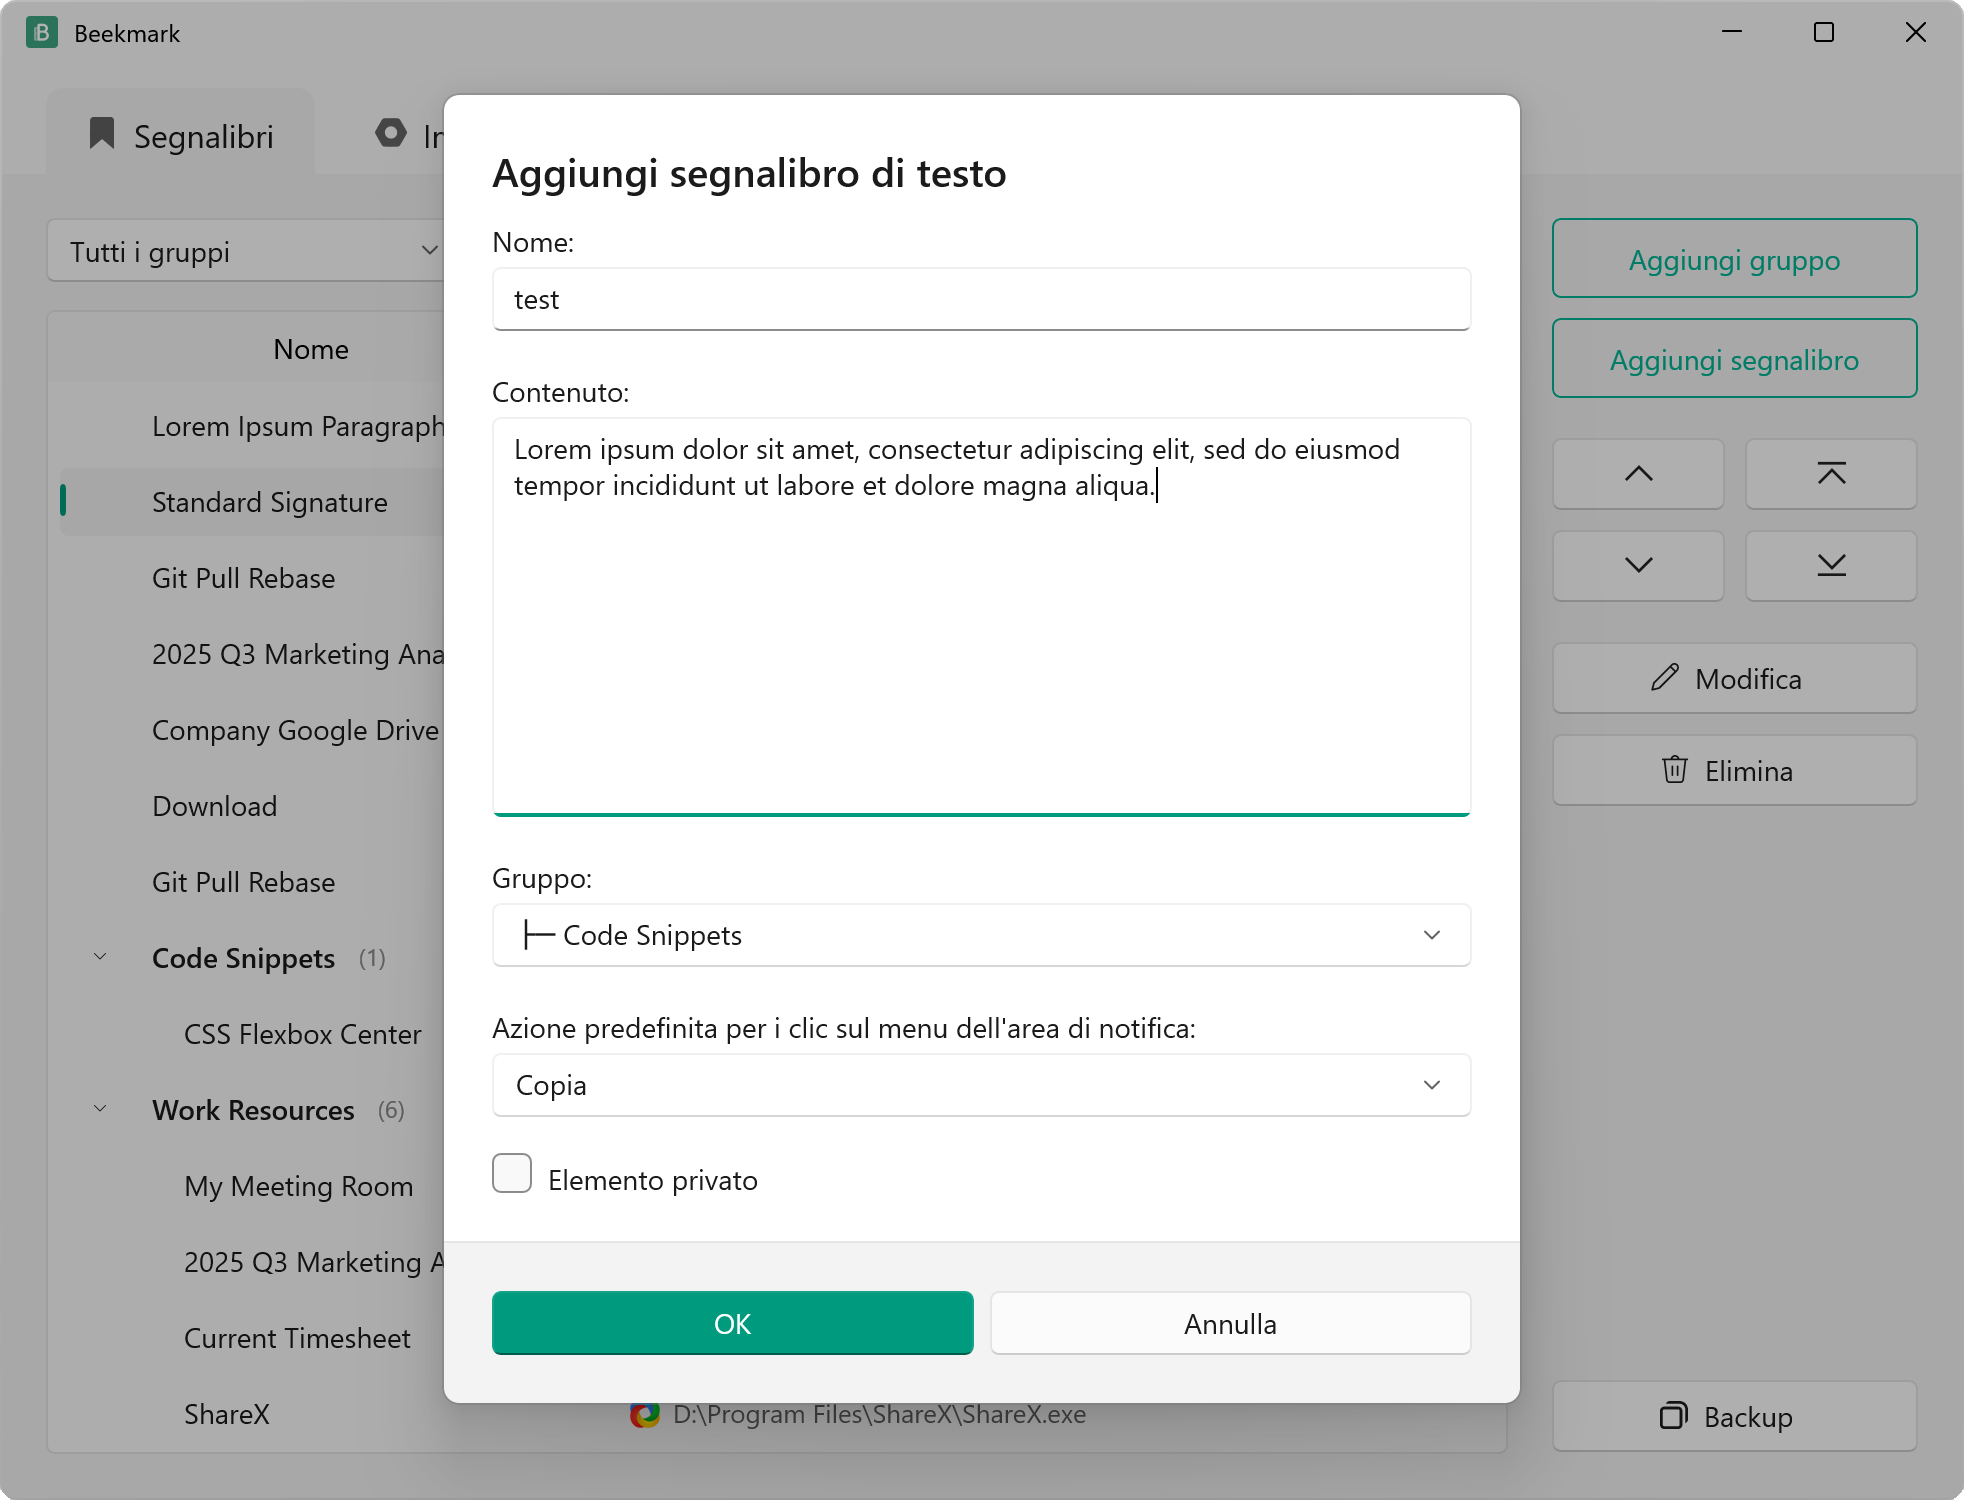Click the move down arrow button
Viewport: 1964px width, 1500px height.
pyautogui.click(x=1638, y=566)
